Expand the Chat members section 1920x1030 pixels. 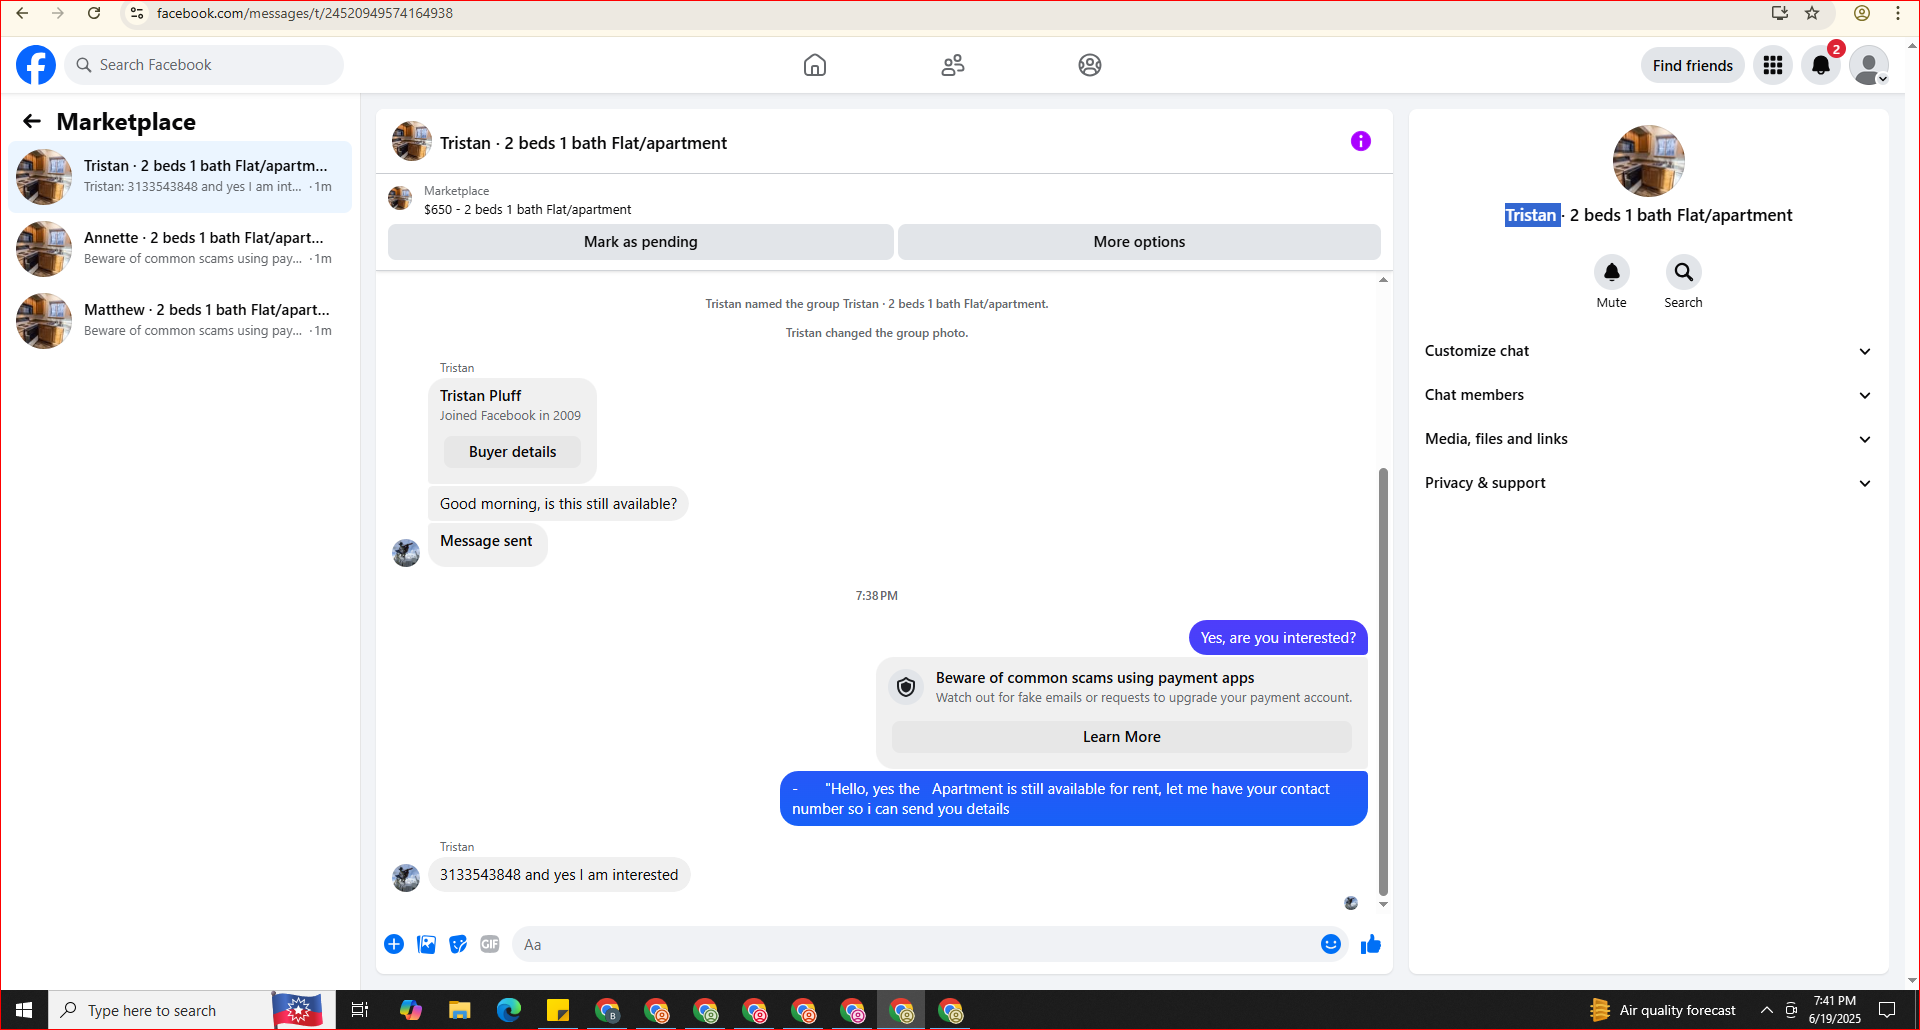click(x=1648, y=395)
